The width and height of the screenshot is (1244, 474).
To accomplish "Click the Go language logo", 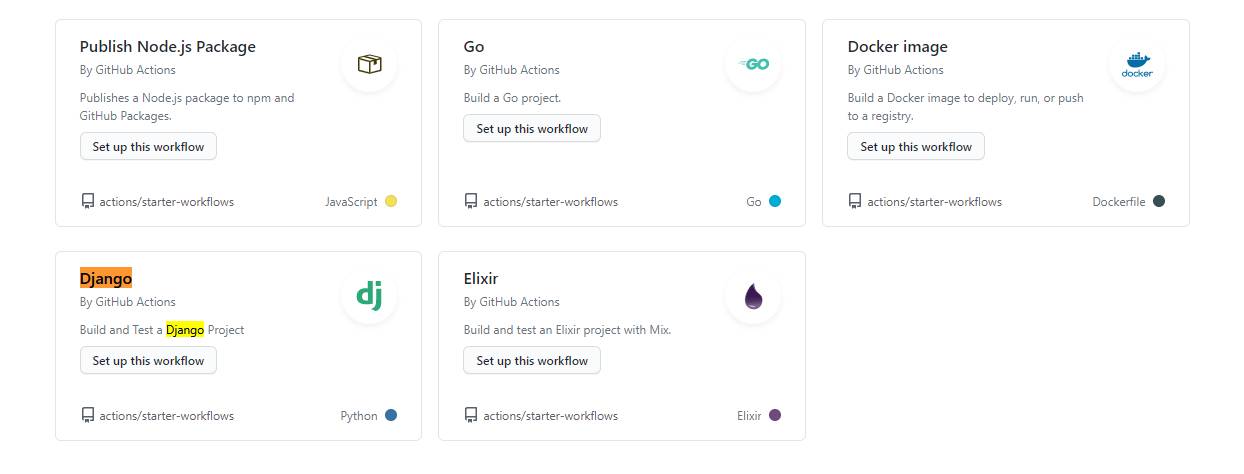I will point(753,64).
